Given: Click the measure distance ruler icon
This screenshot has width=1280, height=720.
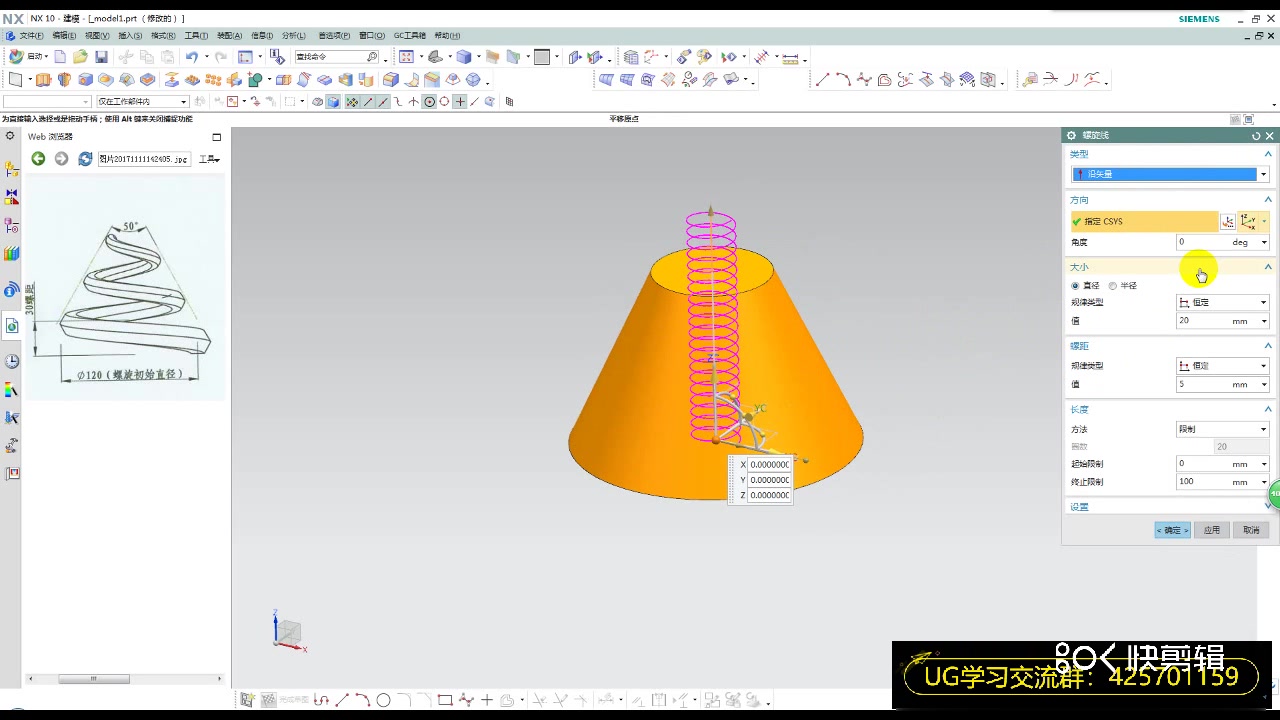Looking at the screenshot, I should [x=790, y=57].
